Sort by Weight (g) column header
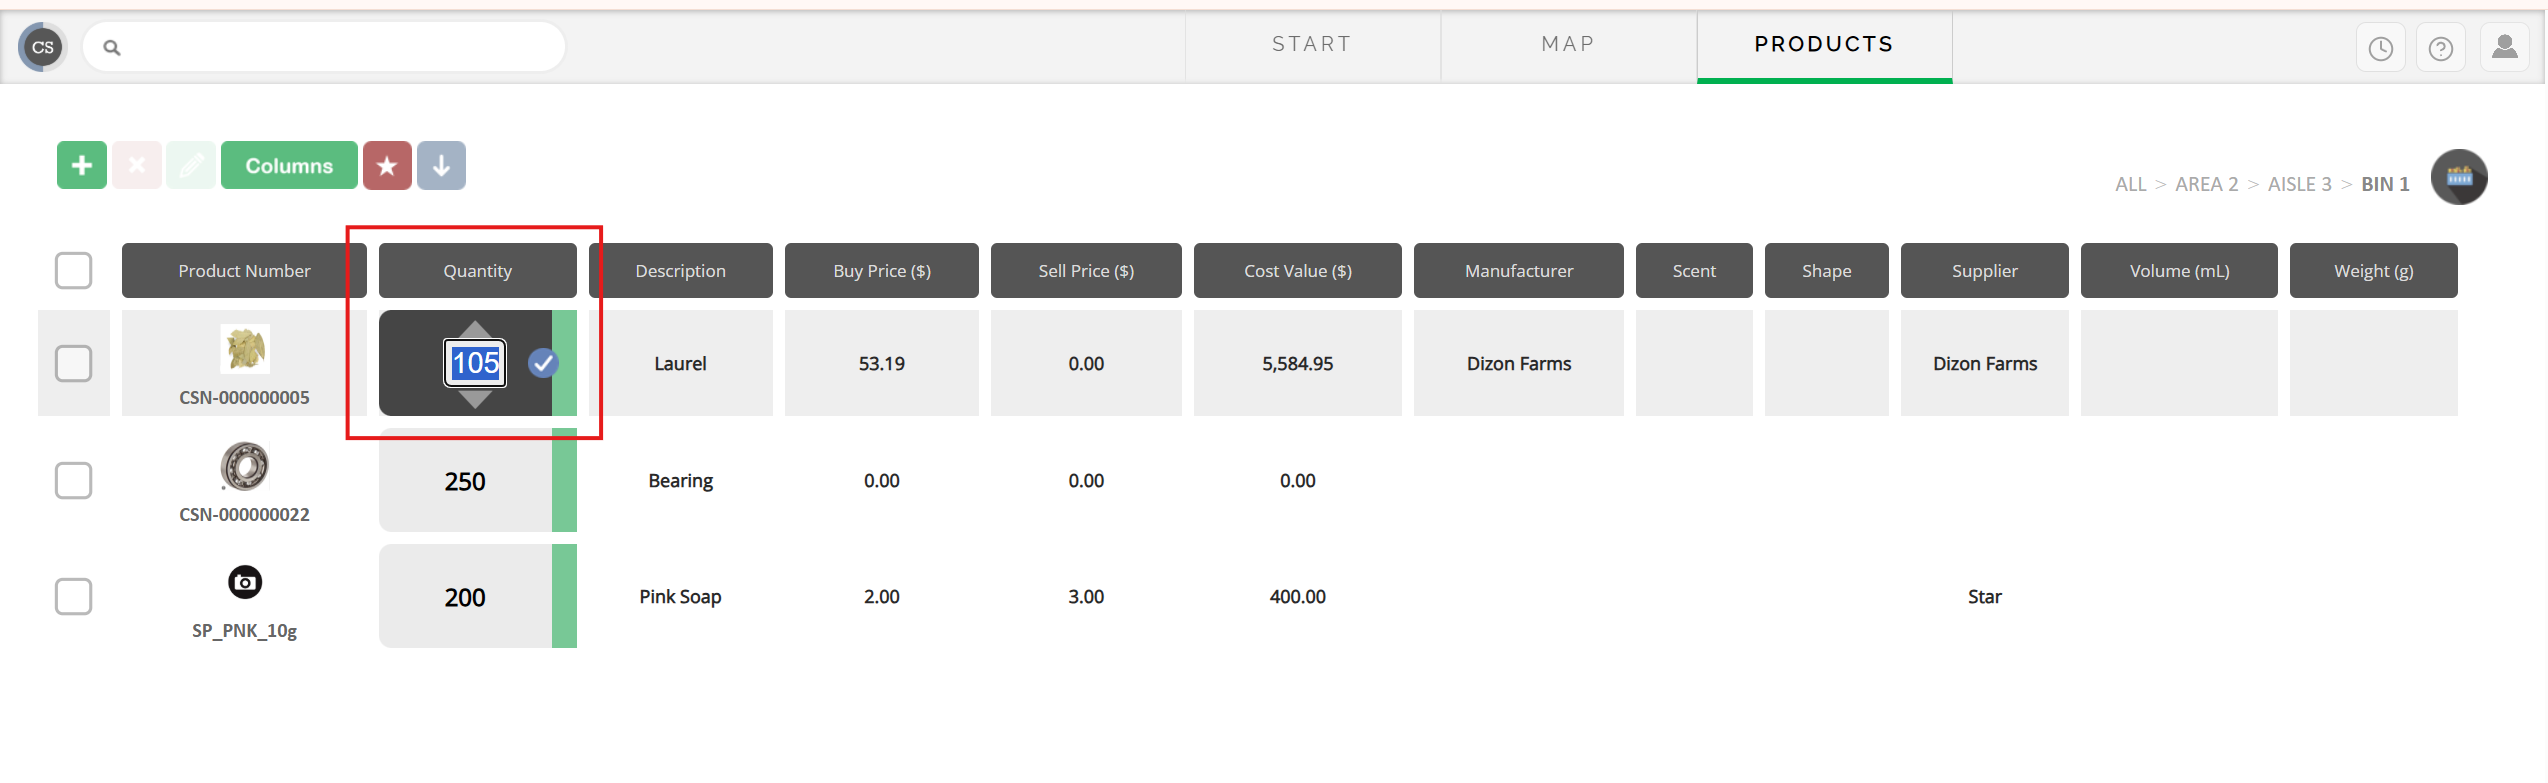 (x=2374, y=271)
